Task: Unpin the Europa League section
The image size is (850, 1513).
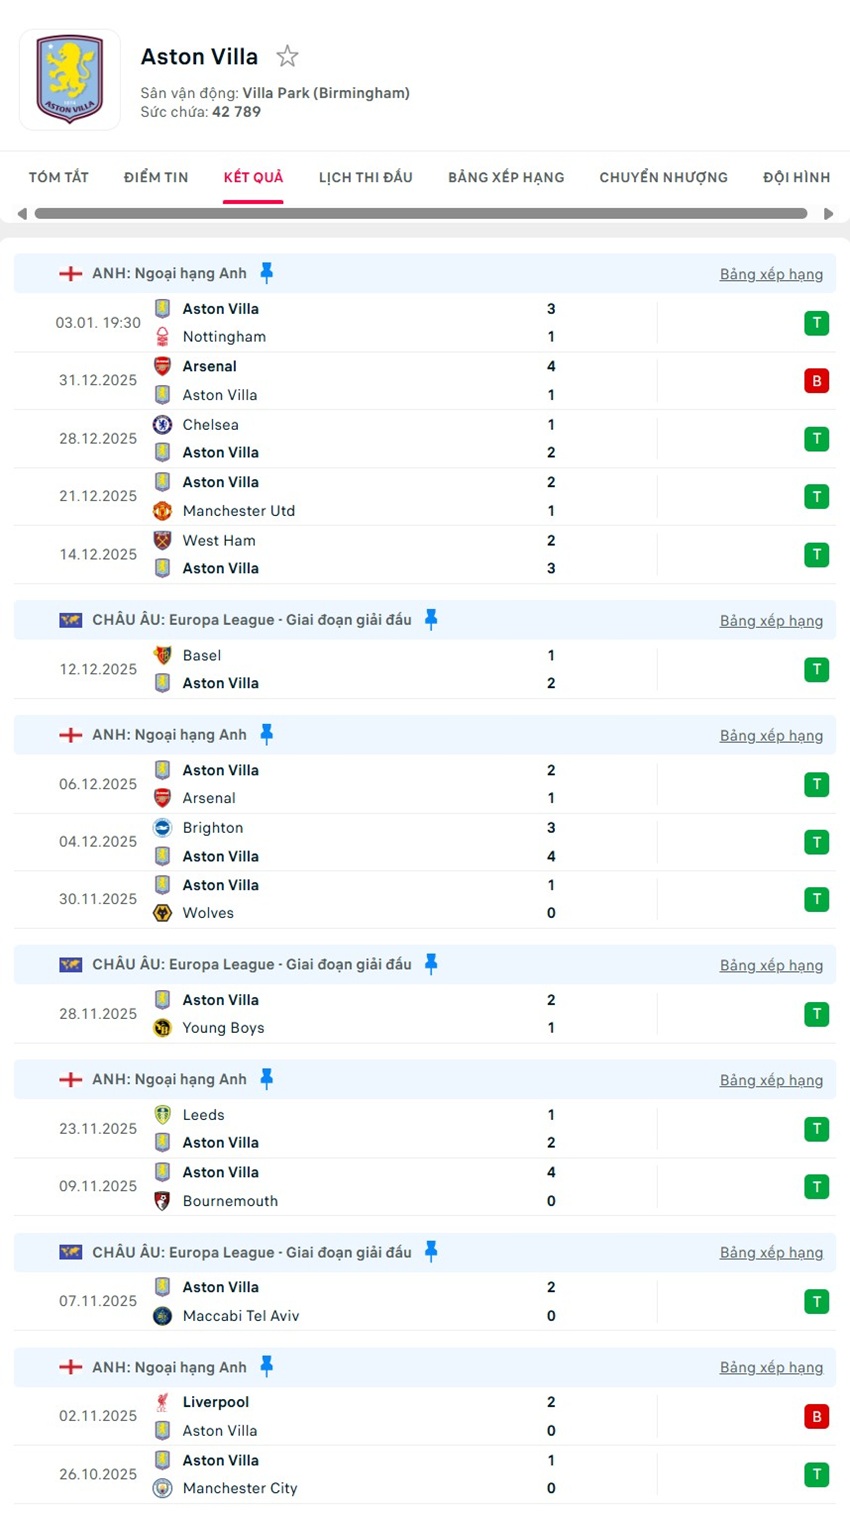Action: [430, 620]
